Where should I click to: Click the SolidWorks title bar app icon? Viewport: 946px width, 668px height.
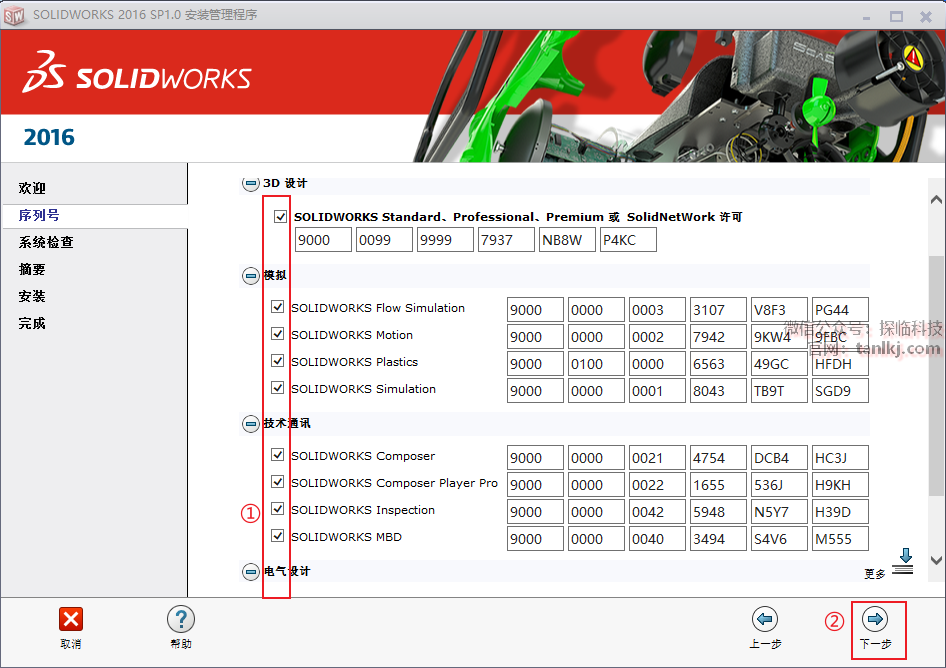(x=15, y=15)
